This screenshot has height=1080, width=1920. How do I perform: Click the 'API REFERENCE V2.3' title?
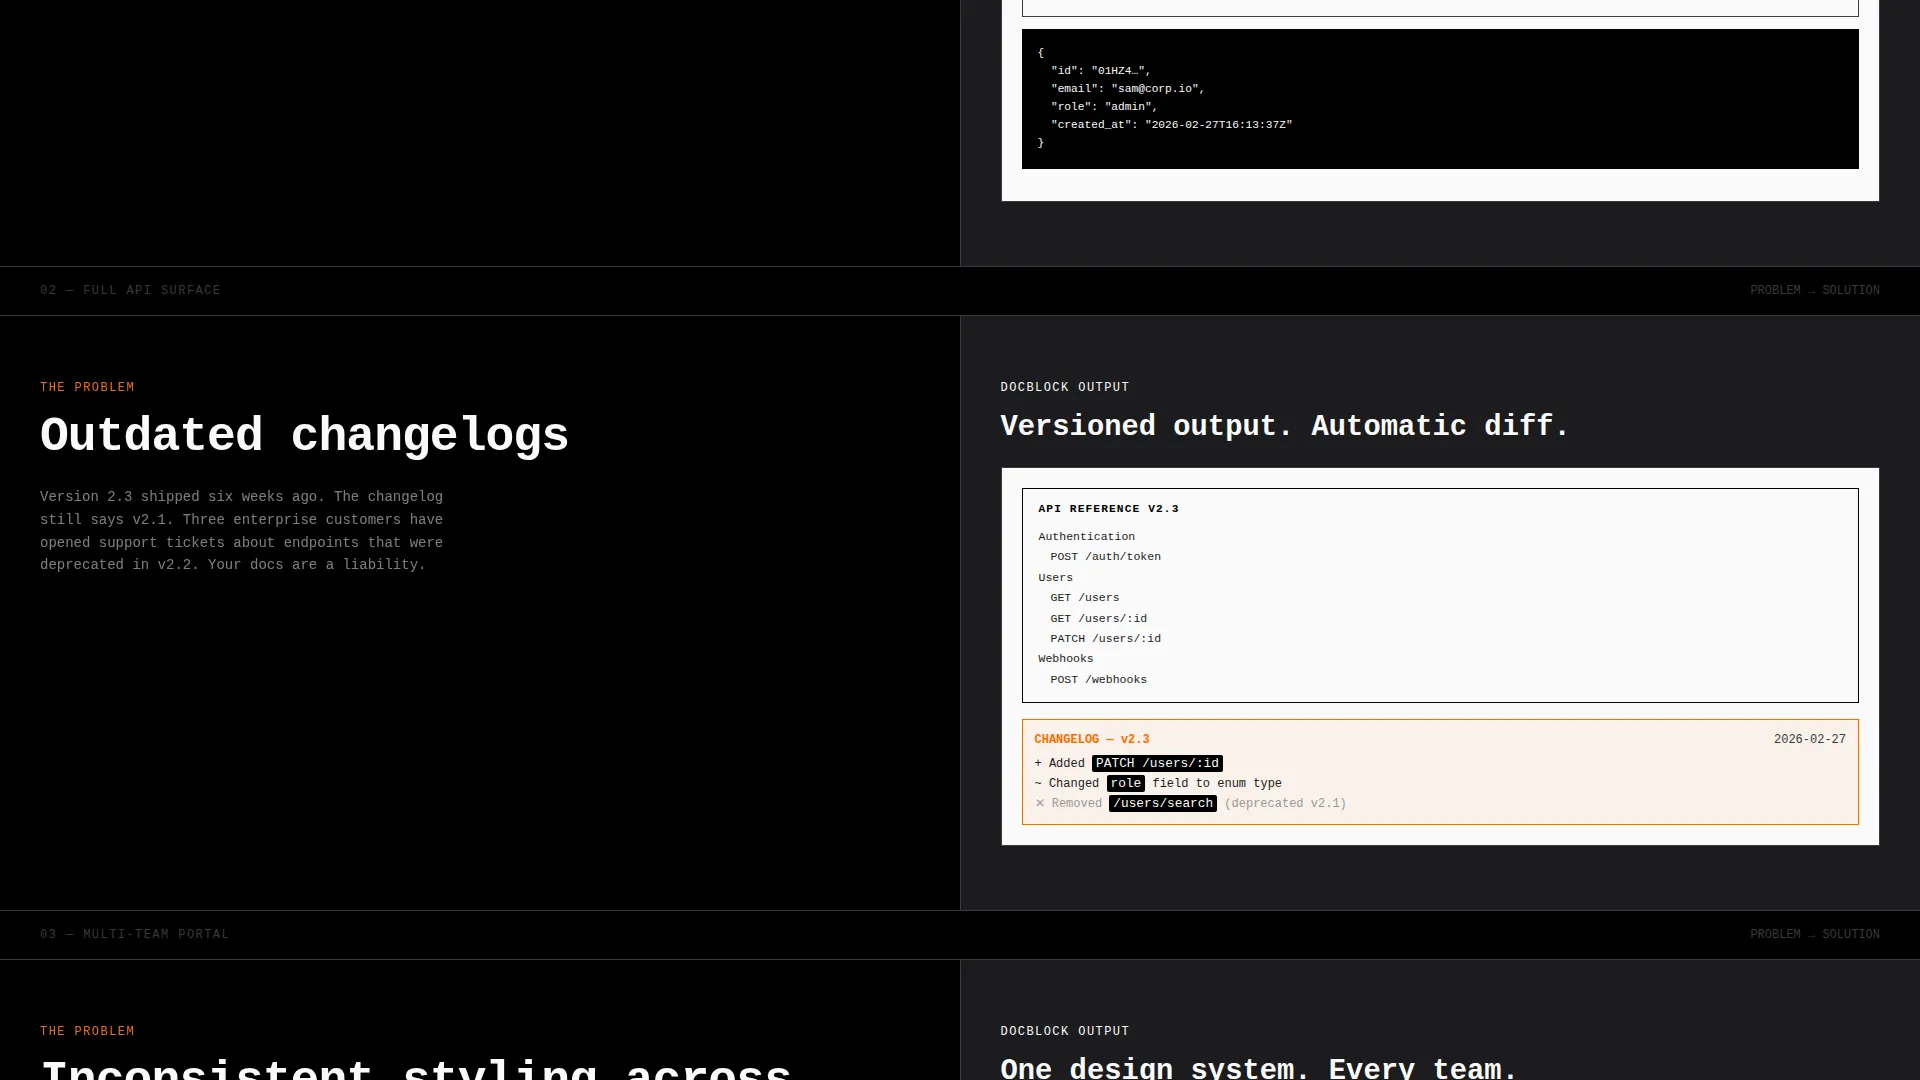pyautogui.click(x=1108, y=509)
